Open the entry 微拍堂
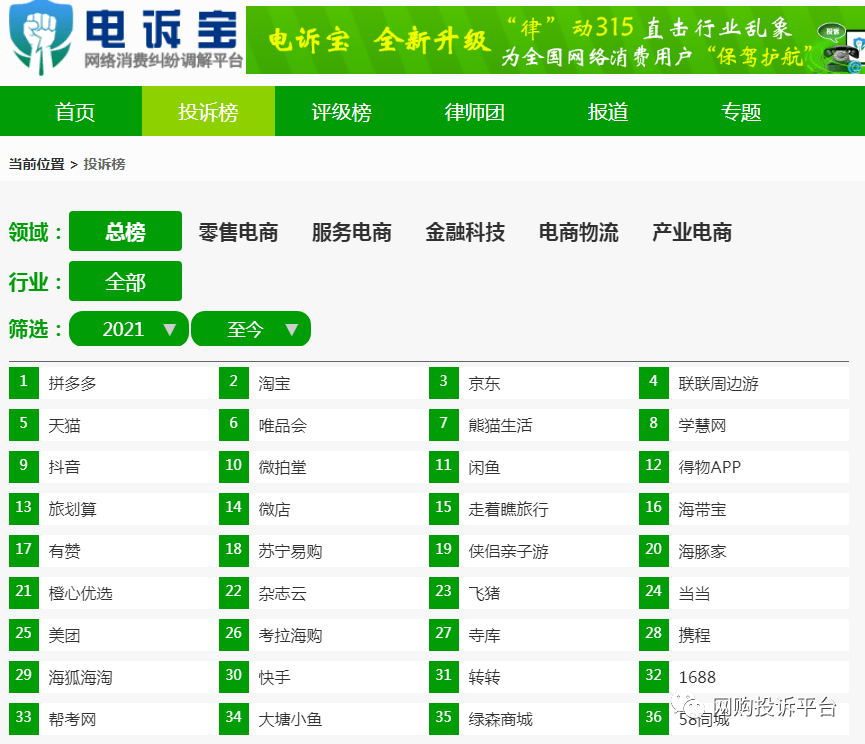This screenshot has height=744, width=865. point(282,467)
